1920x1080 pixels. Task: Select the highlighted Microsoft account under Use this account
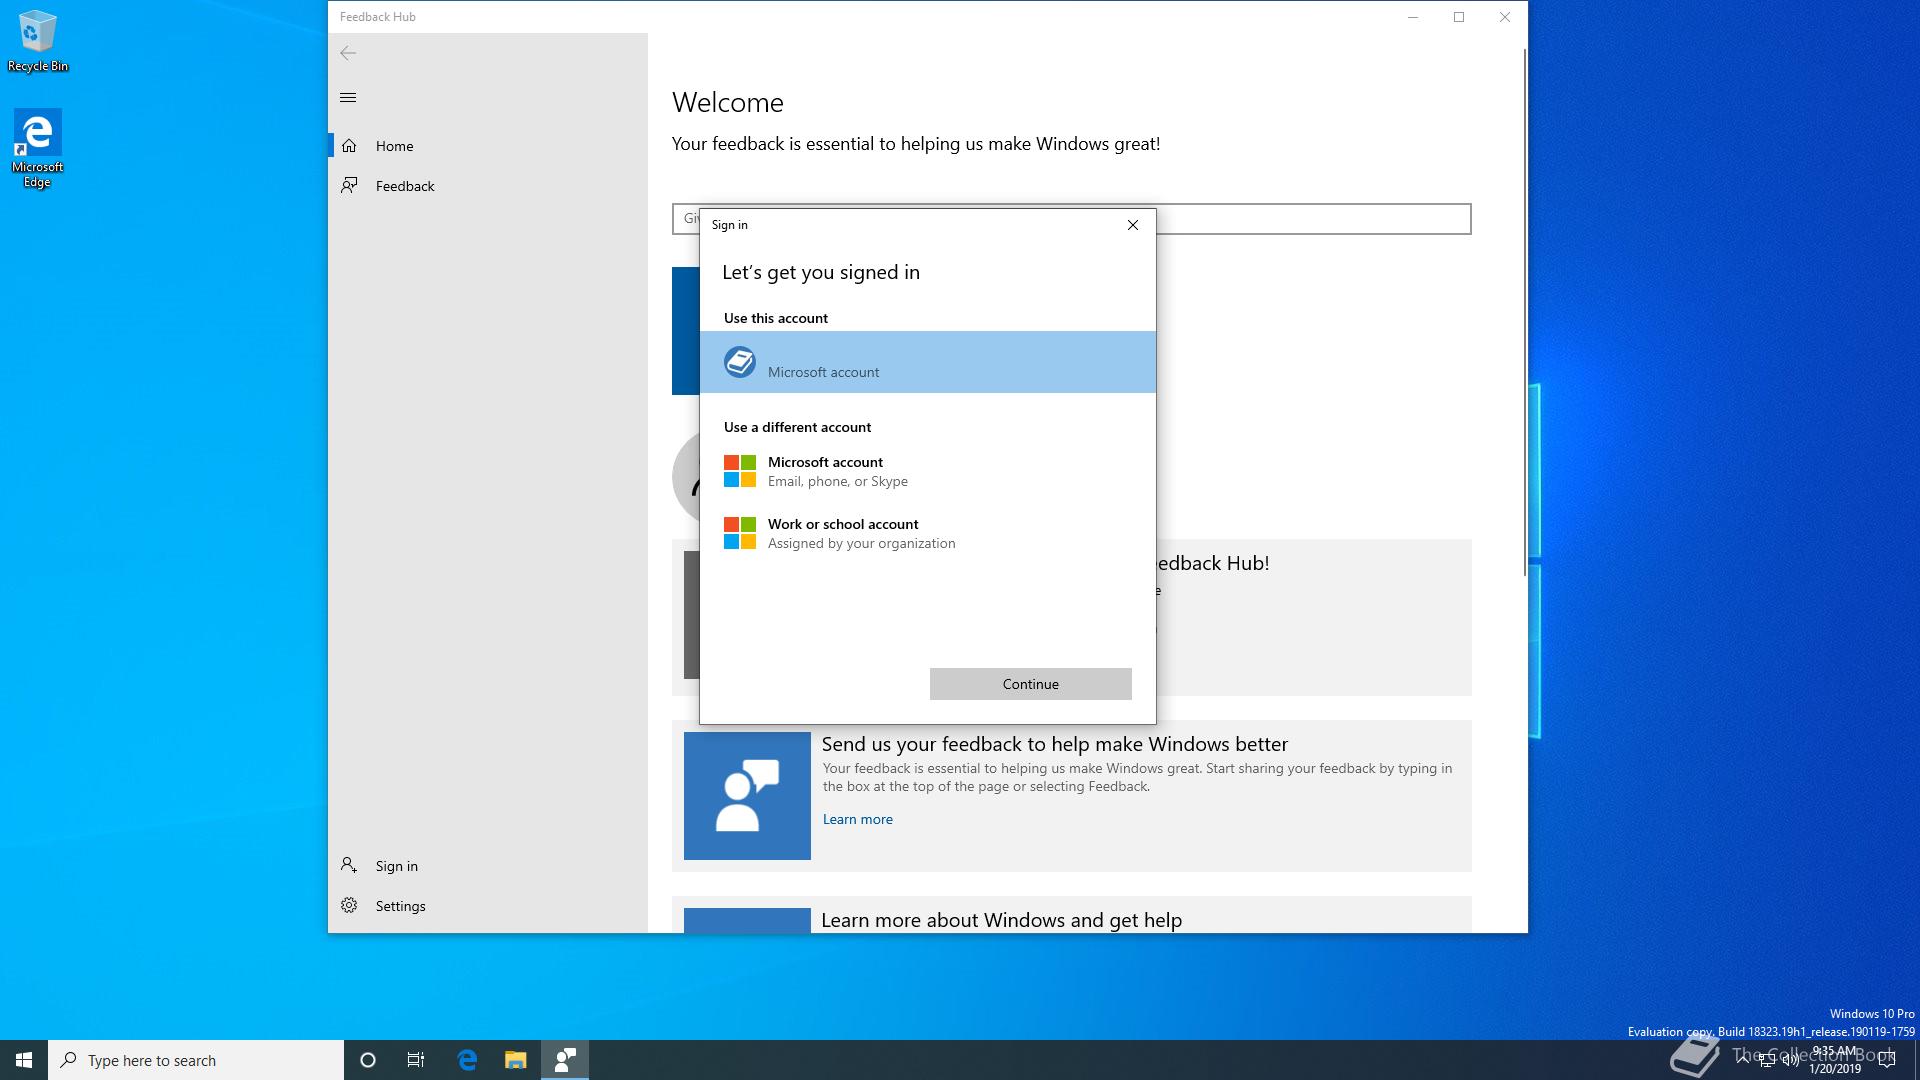(928, 362)
